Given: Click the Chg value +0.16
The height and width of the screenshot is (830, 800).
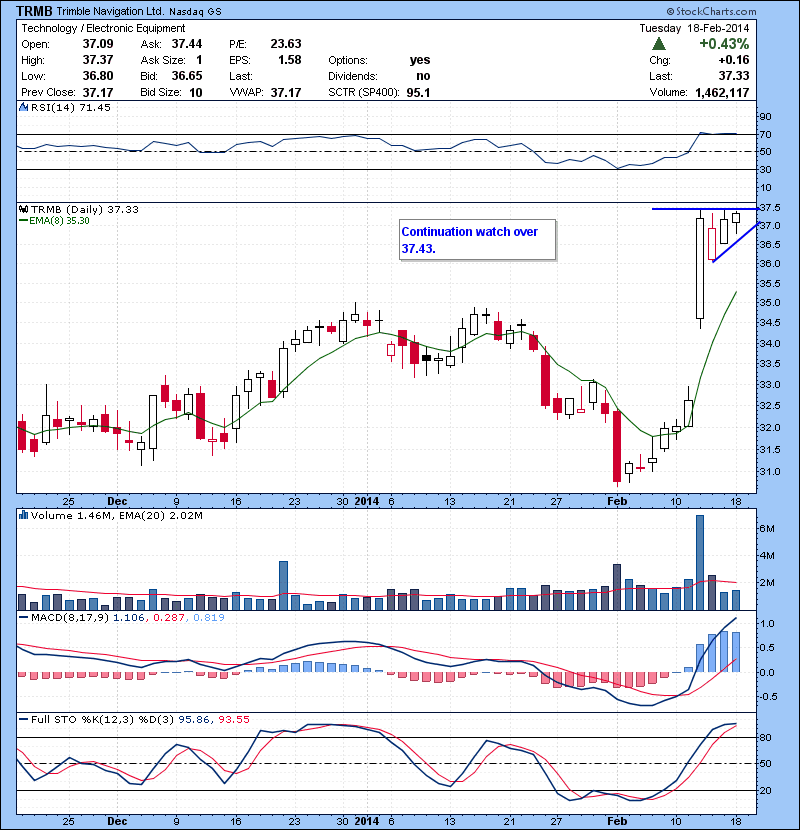Looking at the screenshot, I should [x=734, y=60].
